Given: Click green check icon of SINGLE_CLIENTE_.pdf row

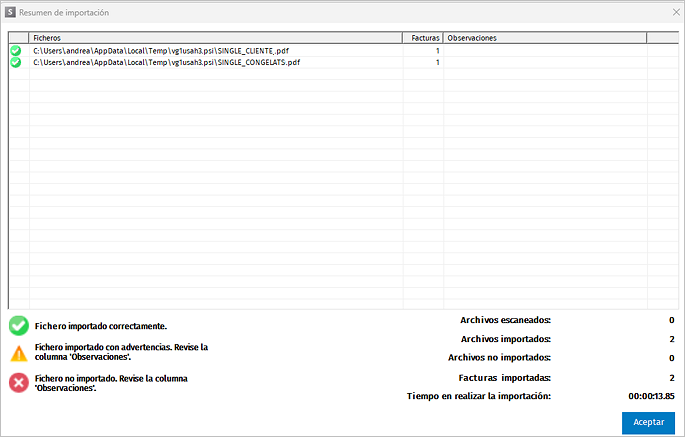Looking at the screenshot, I should click(x=16, y=51).
